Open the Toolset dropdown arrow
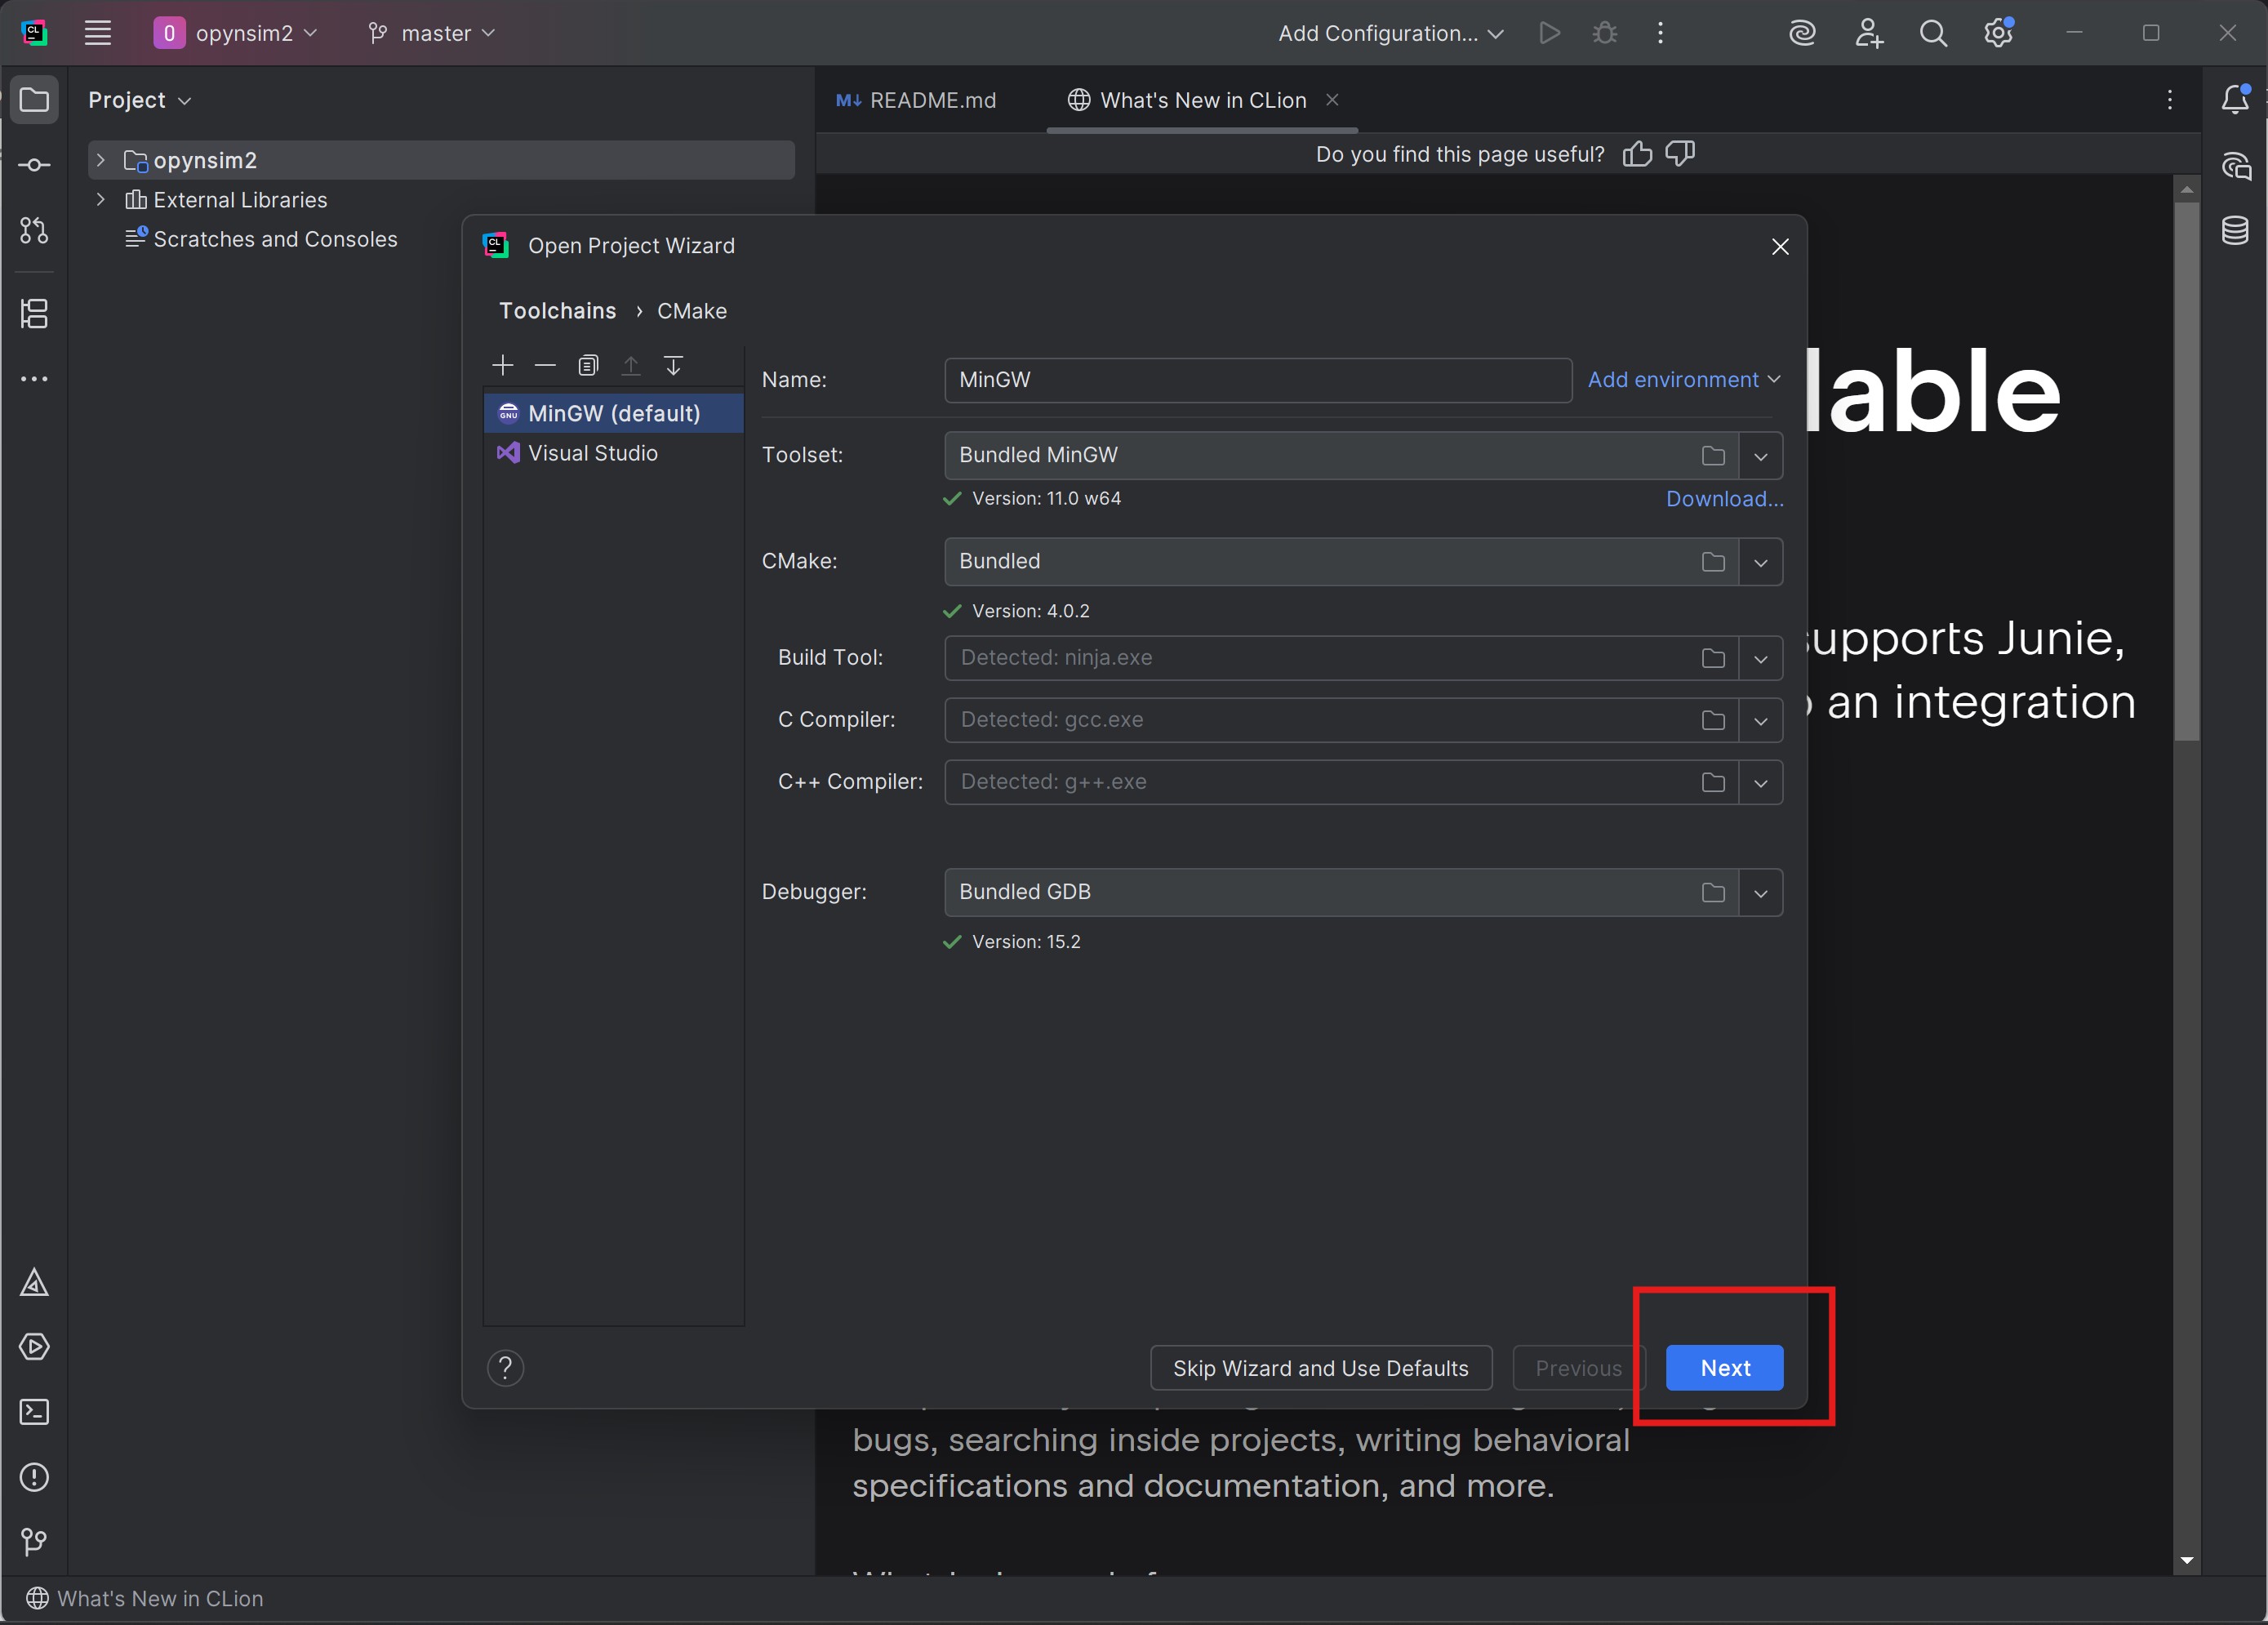The image size is (2268, 1625). coord(1760,456)
